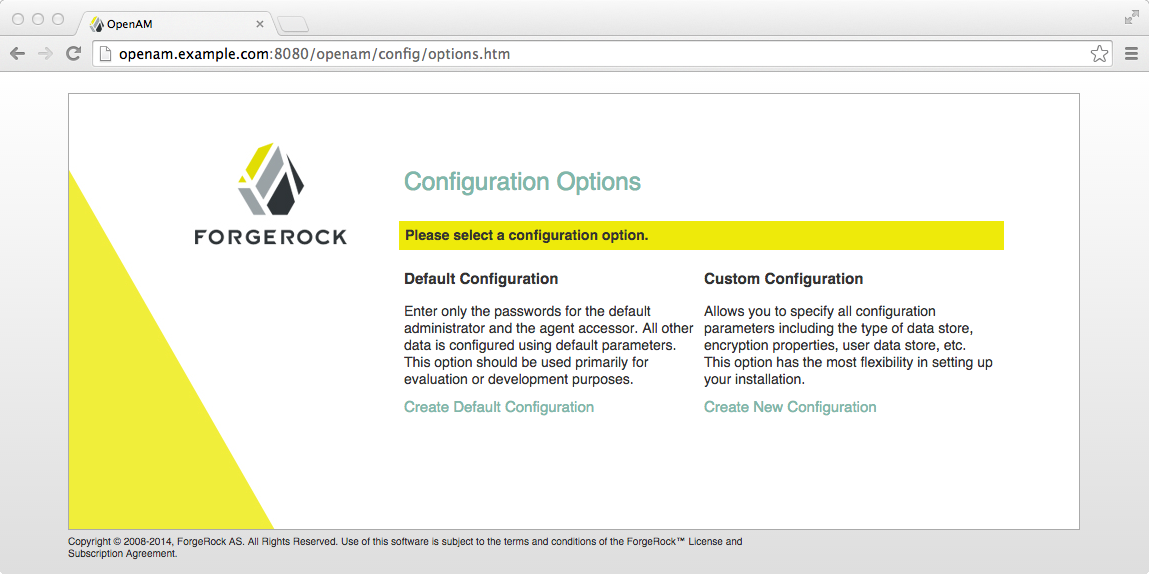
Task: Maximize the browser window
Action: tap(58, 19)
